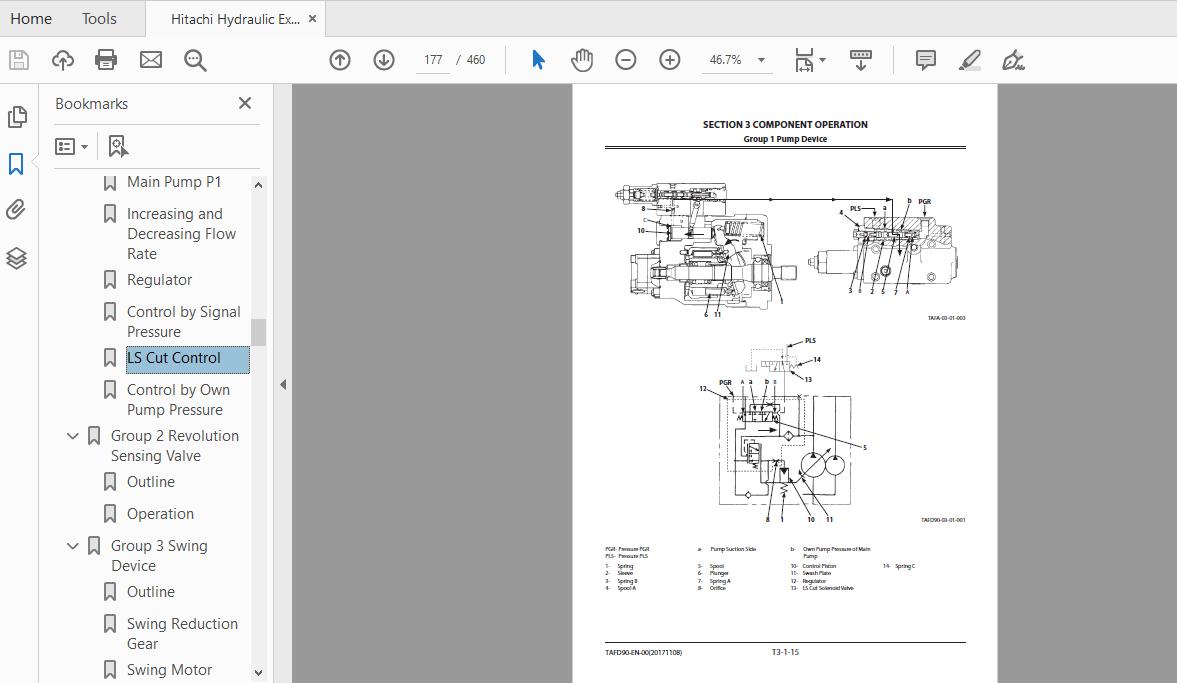
Task: Collapse Group 2 Revolution Sensing Valve
Action: (x=73, y=435)
